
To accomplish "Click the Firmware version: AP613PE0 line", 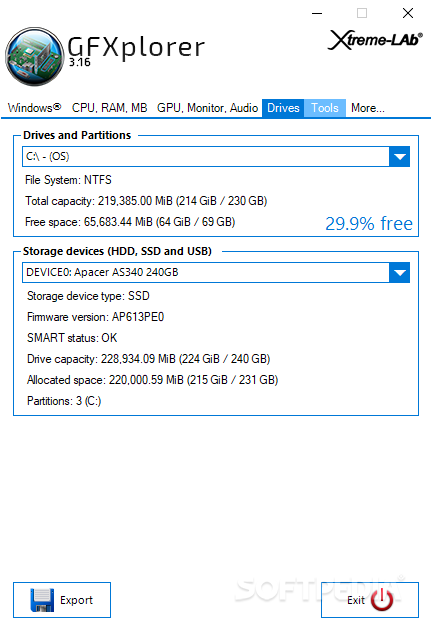I will (x=96, y=317).
